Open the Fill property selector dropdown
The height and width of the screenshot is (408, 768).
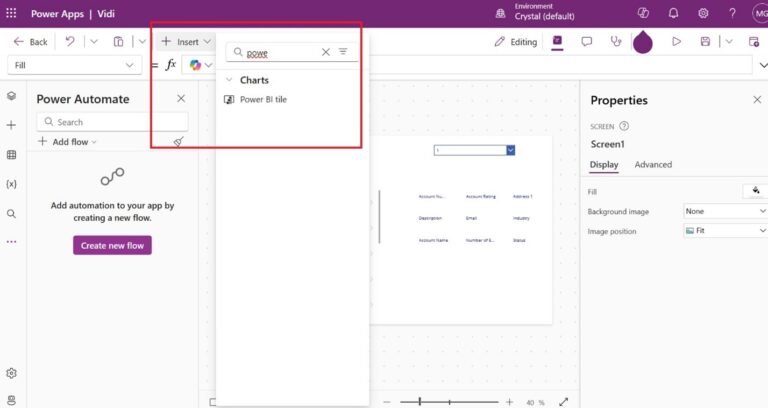[75, 65]
